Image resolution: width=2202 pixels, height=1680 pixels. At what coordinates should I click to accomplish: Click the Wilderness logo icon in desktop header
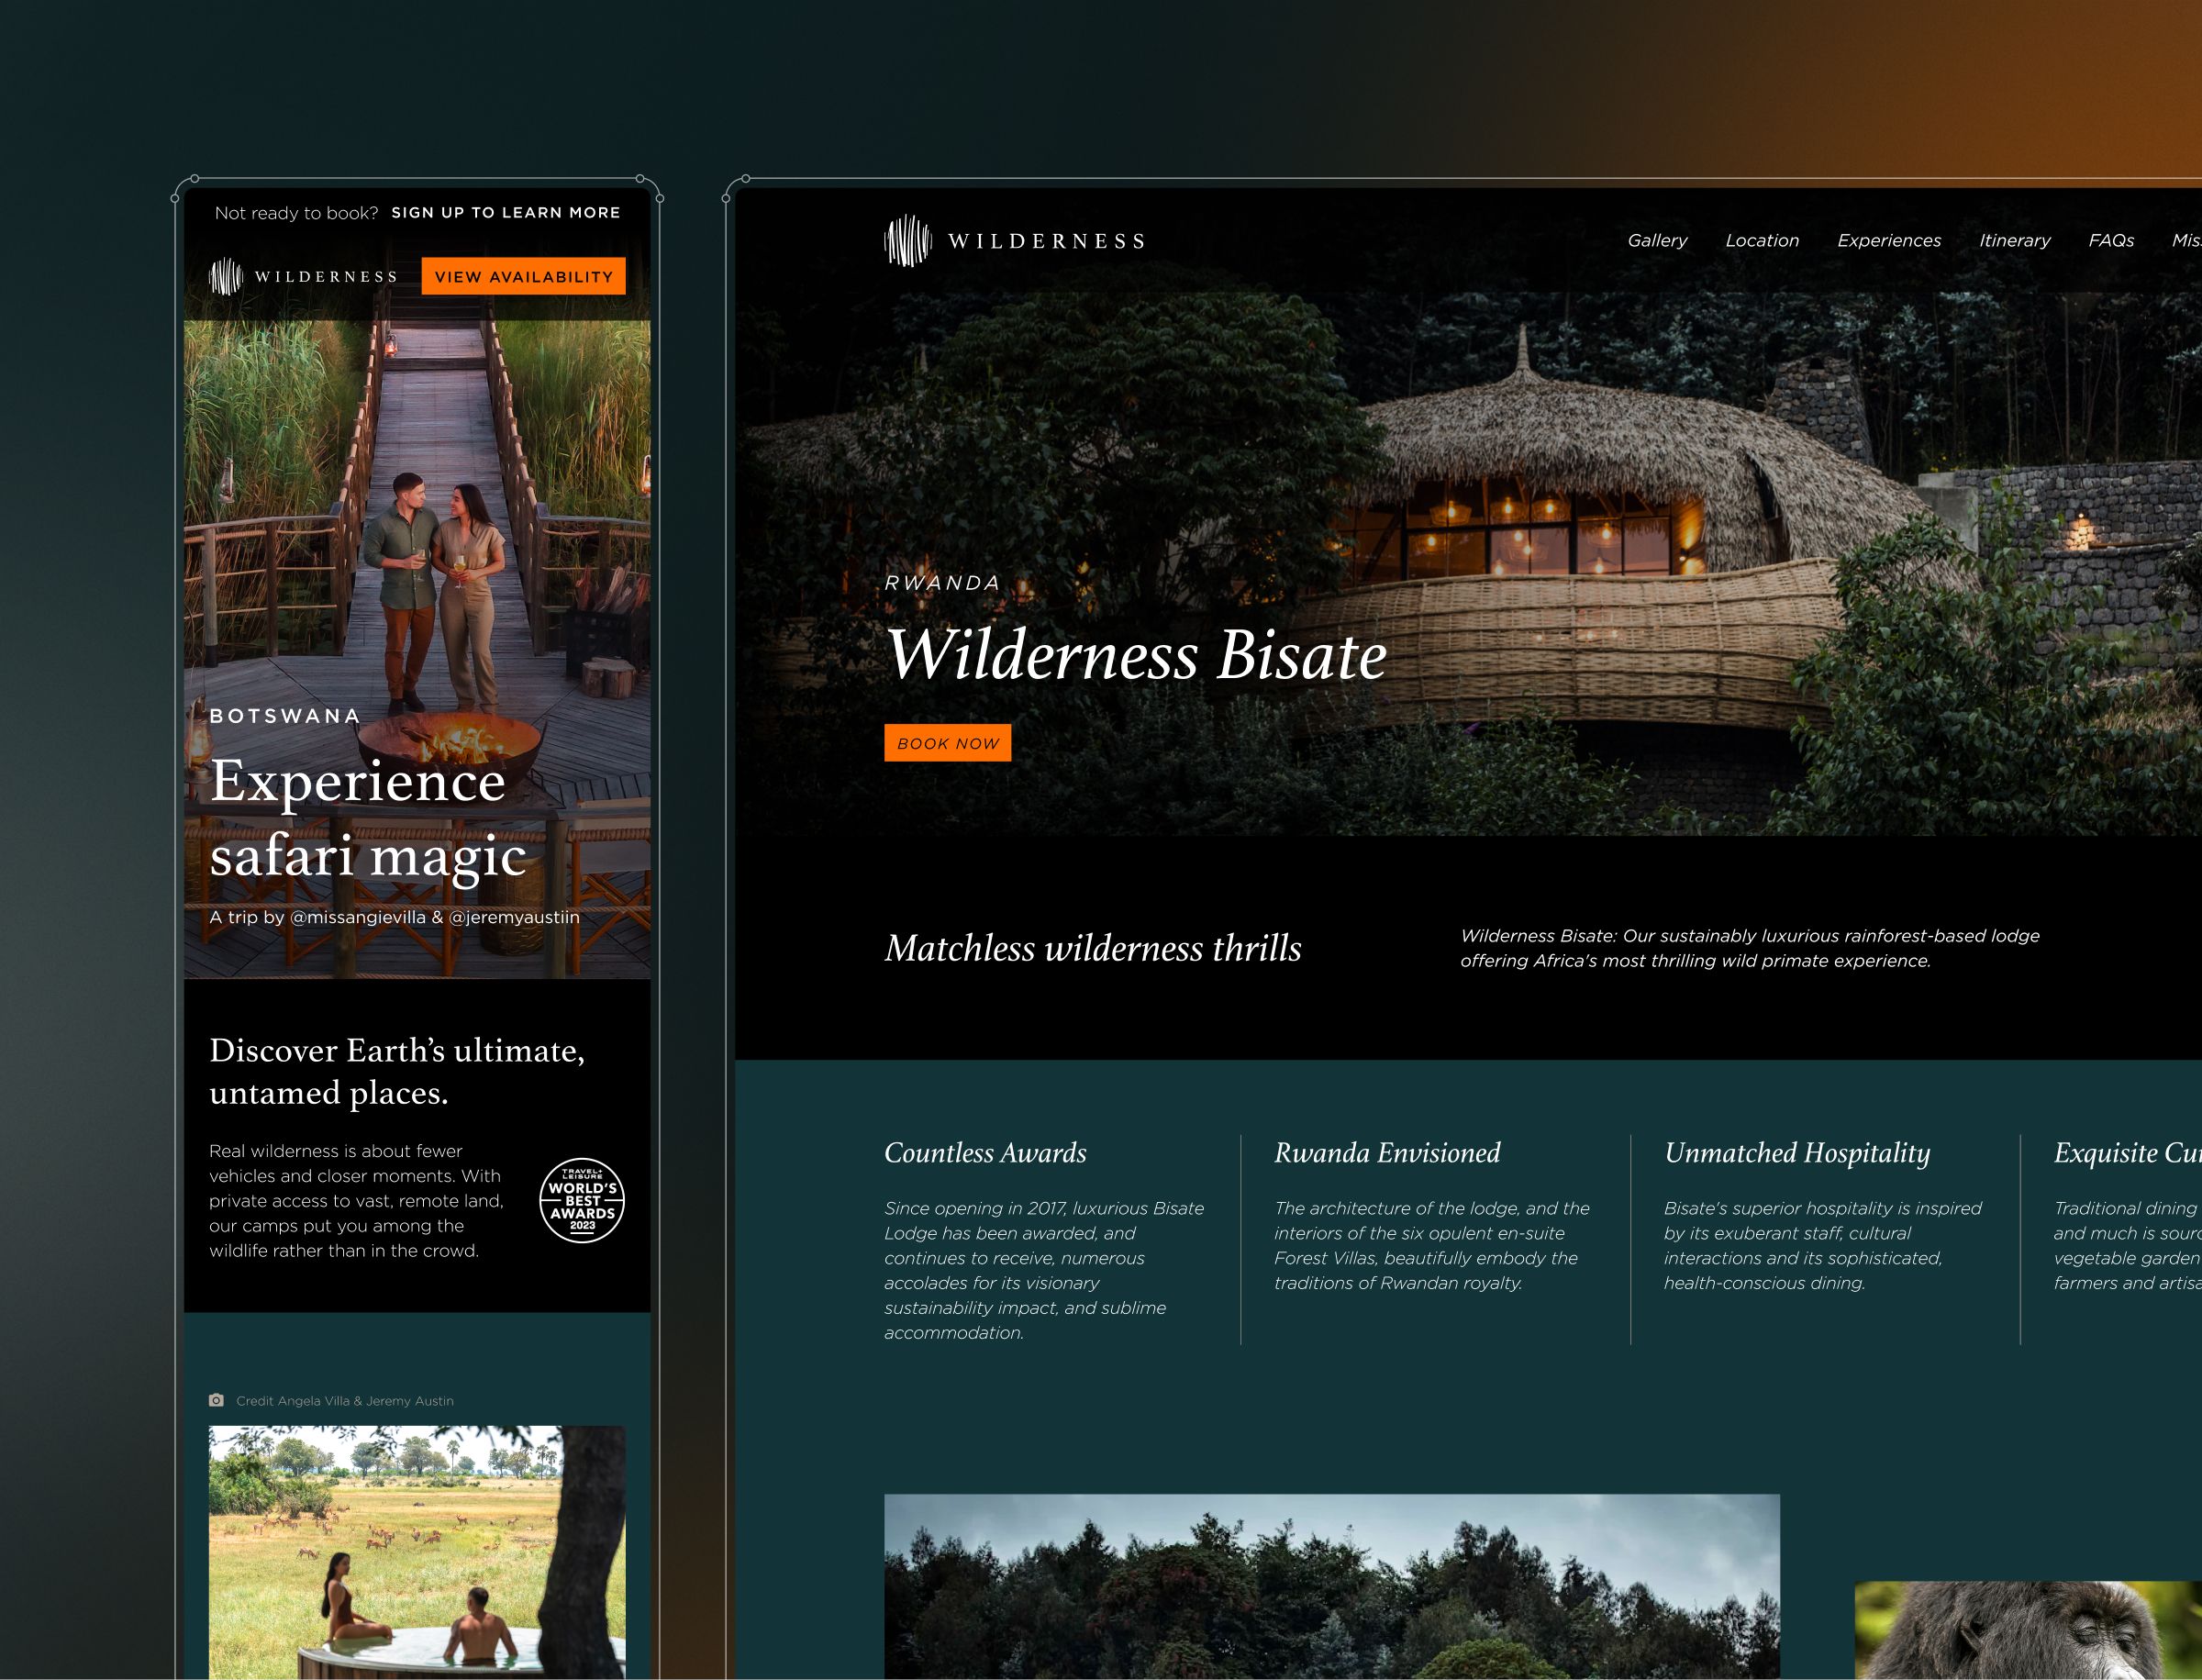[907, 241]
